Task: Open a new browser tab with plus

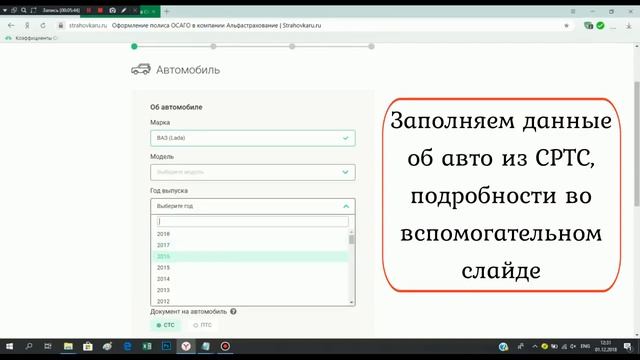Action: click(167, 11)
